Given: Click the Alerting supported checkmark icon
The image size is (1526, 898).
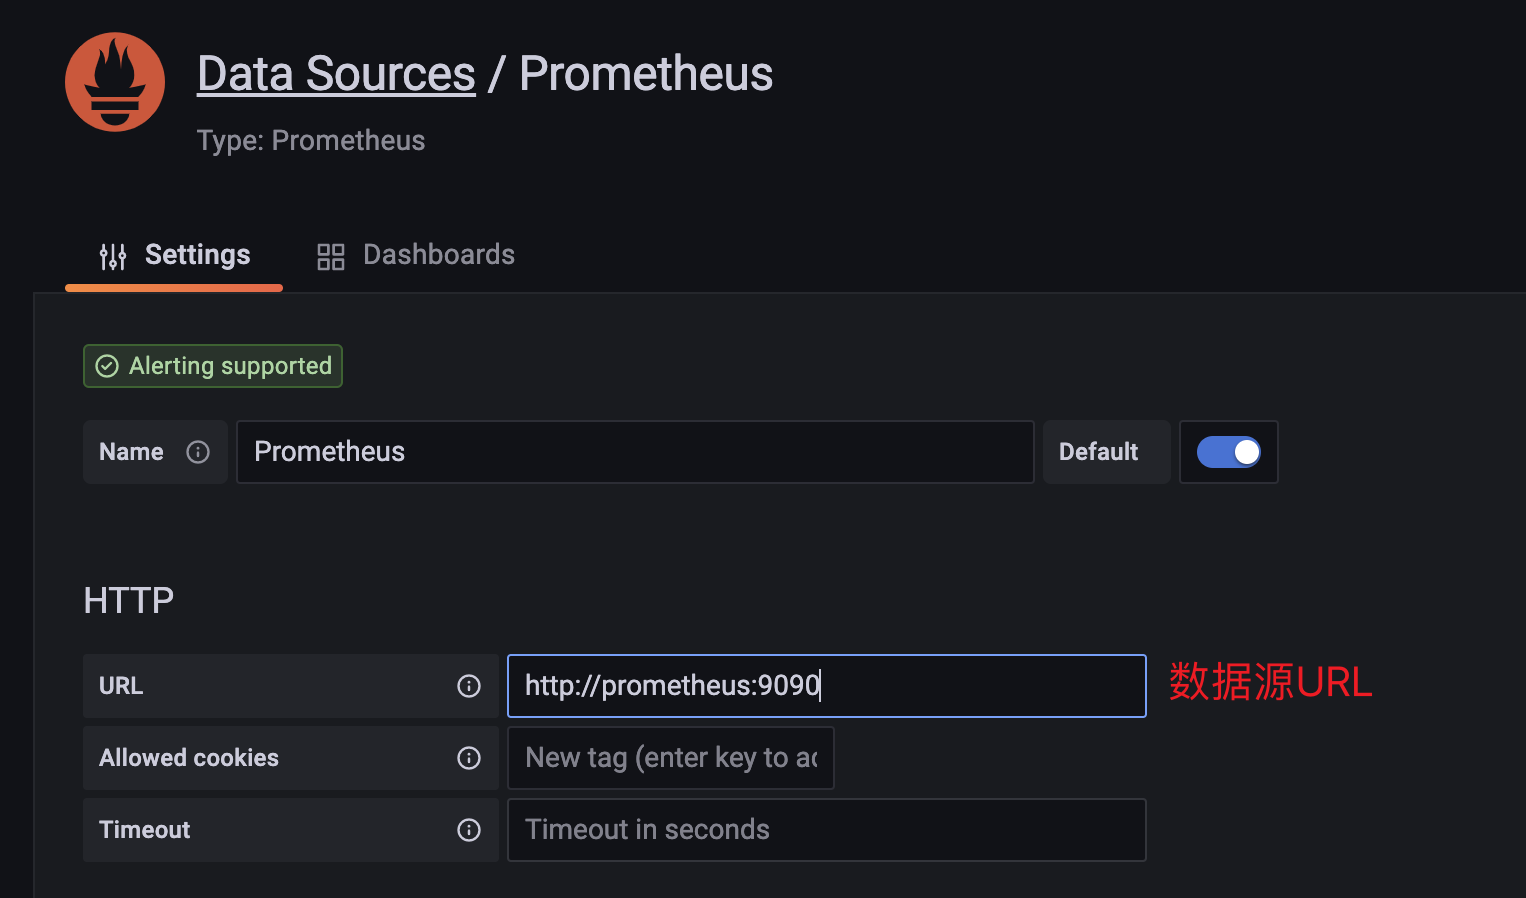Looking at the screenshot, I should pos(107,366).
